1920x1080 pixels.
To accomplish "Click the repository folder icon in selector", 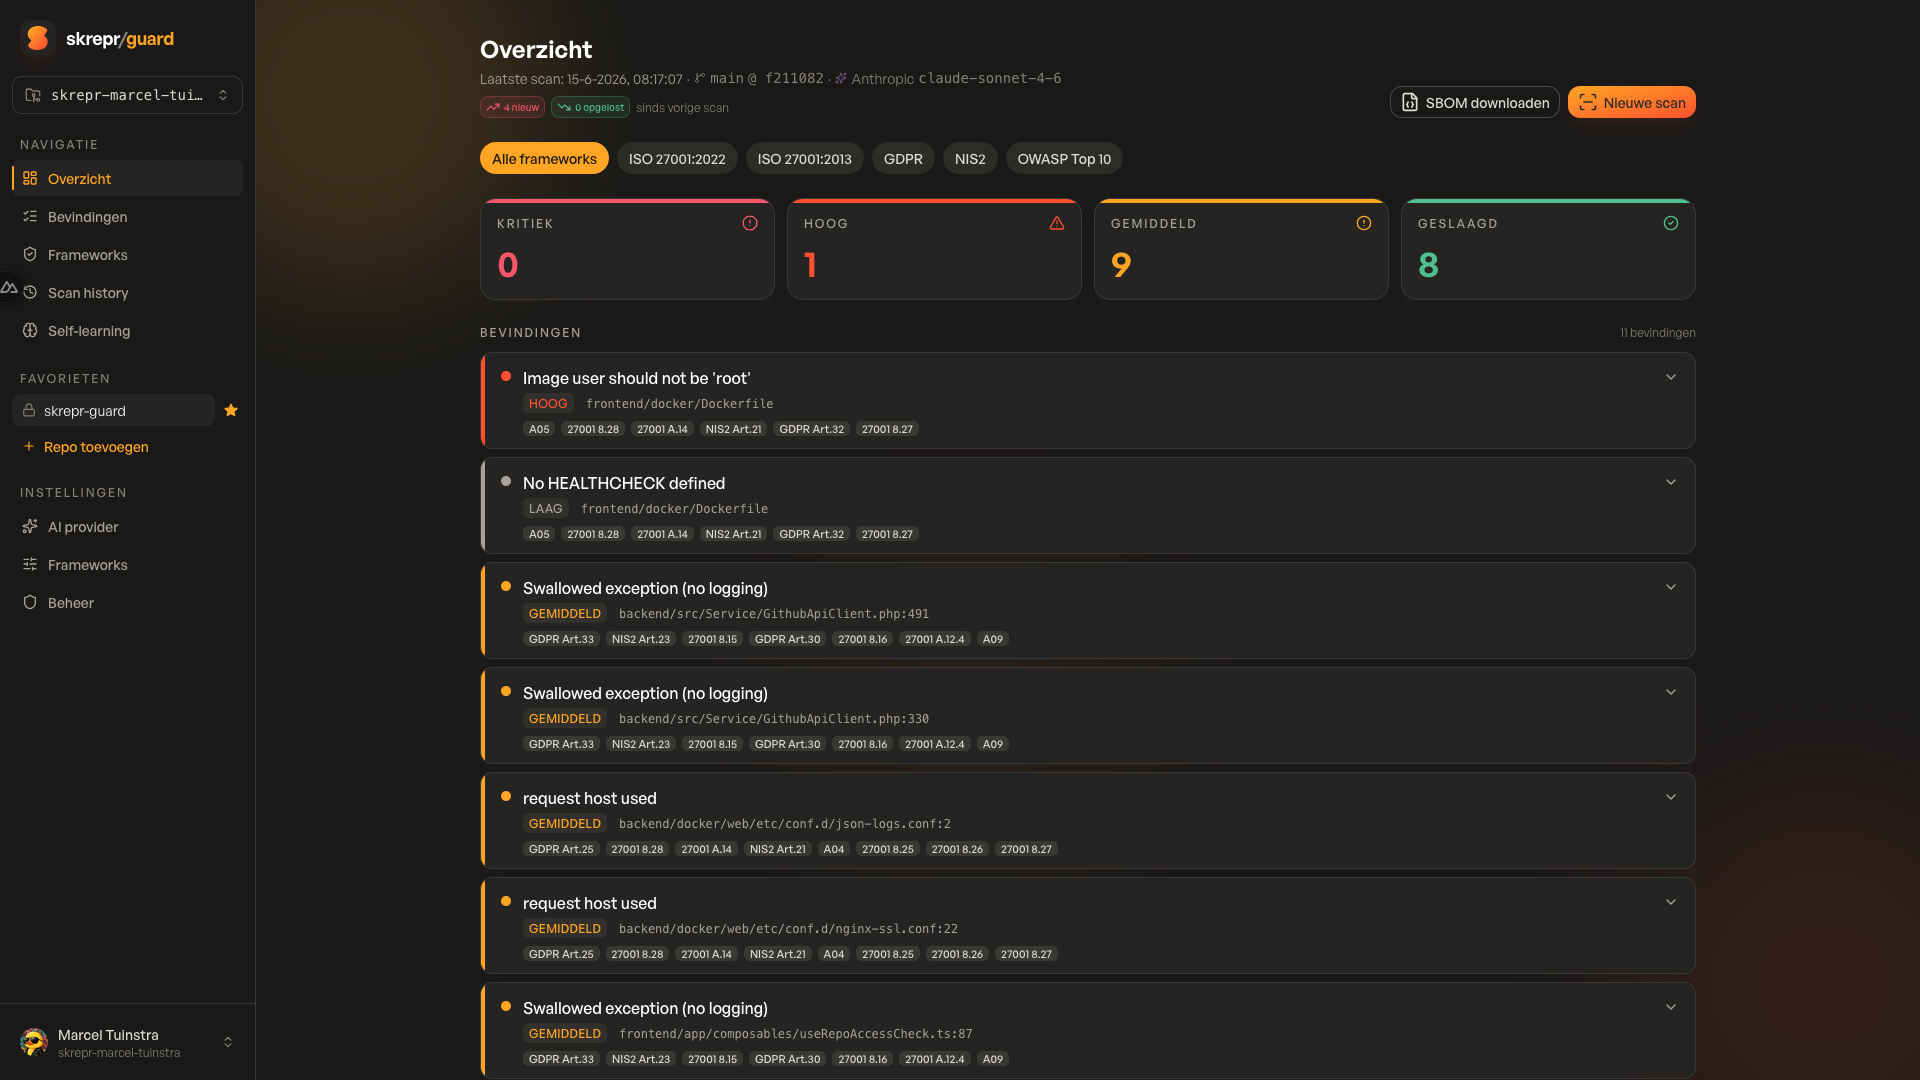I will coord(33,95).
